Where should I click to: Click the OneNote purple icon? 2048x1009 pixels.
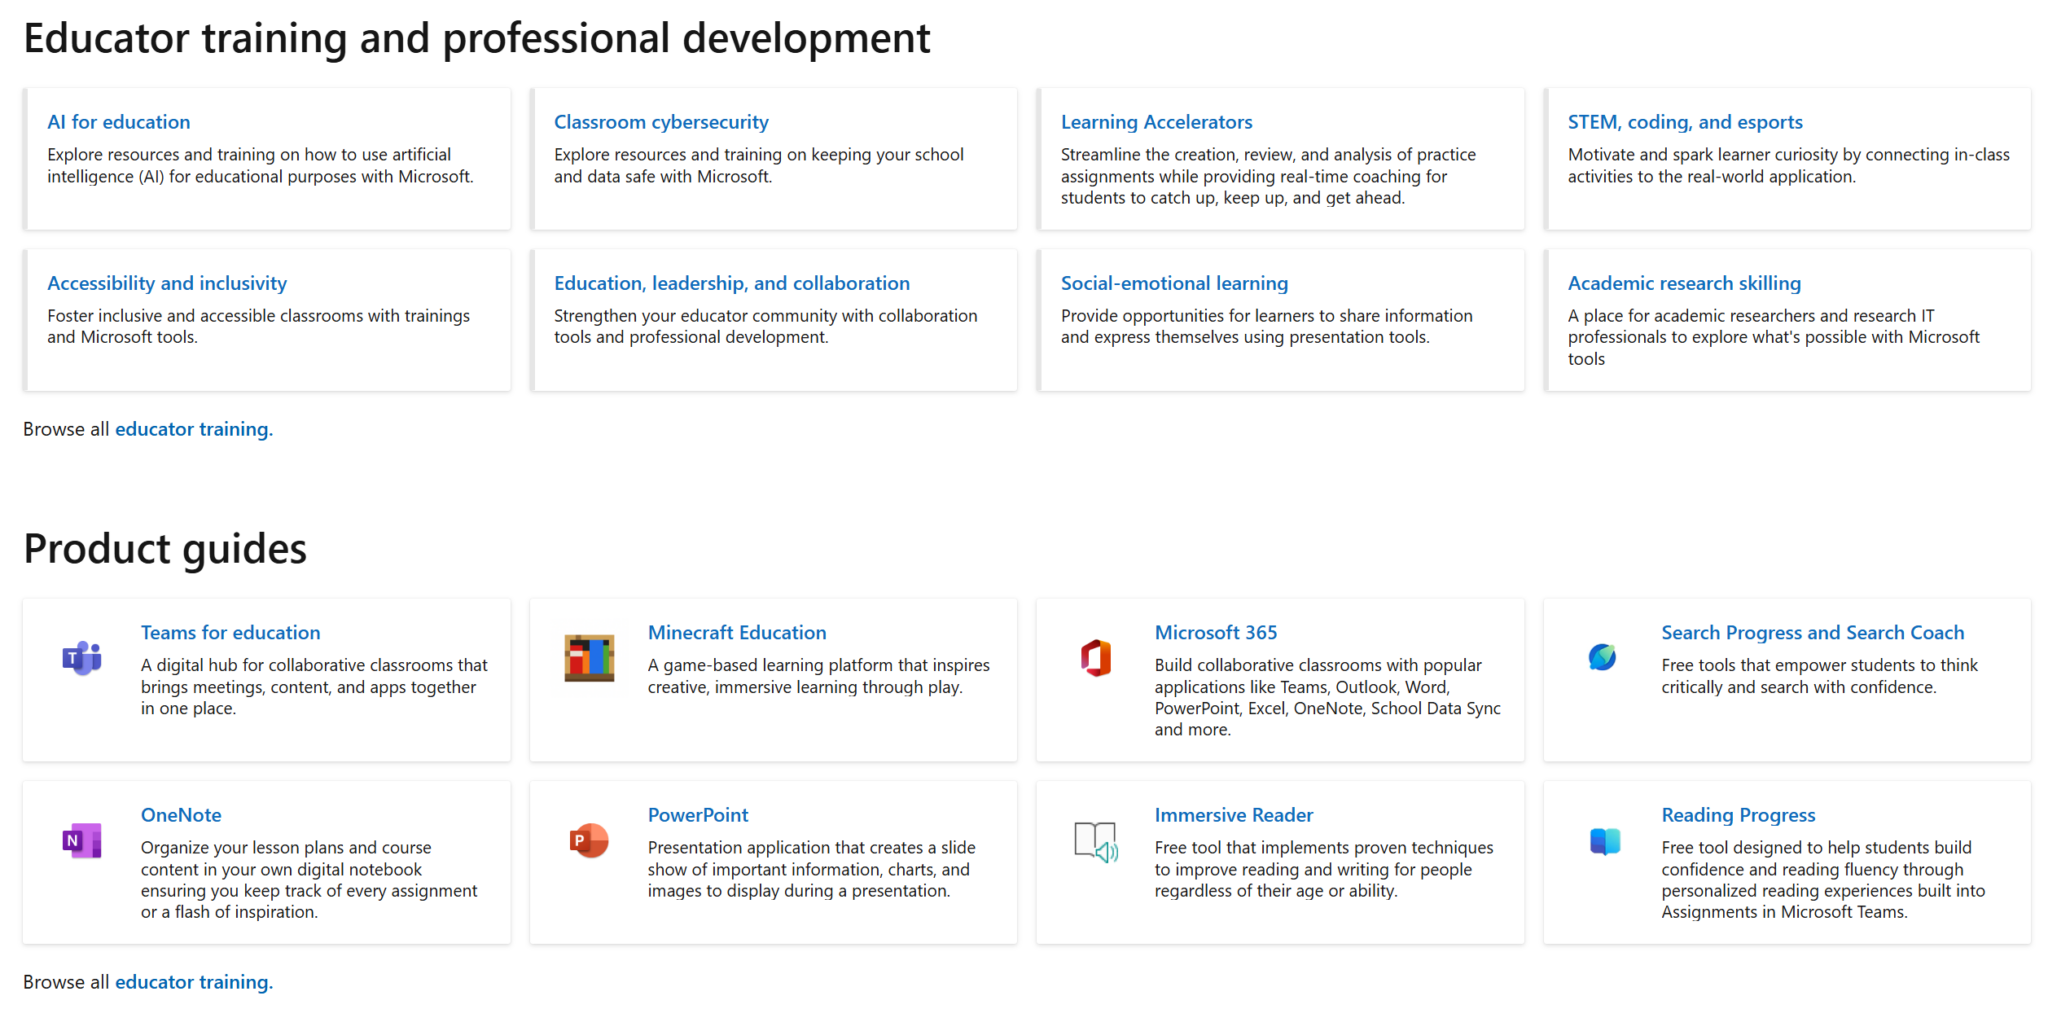click(82, 841)
